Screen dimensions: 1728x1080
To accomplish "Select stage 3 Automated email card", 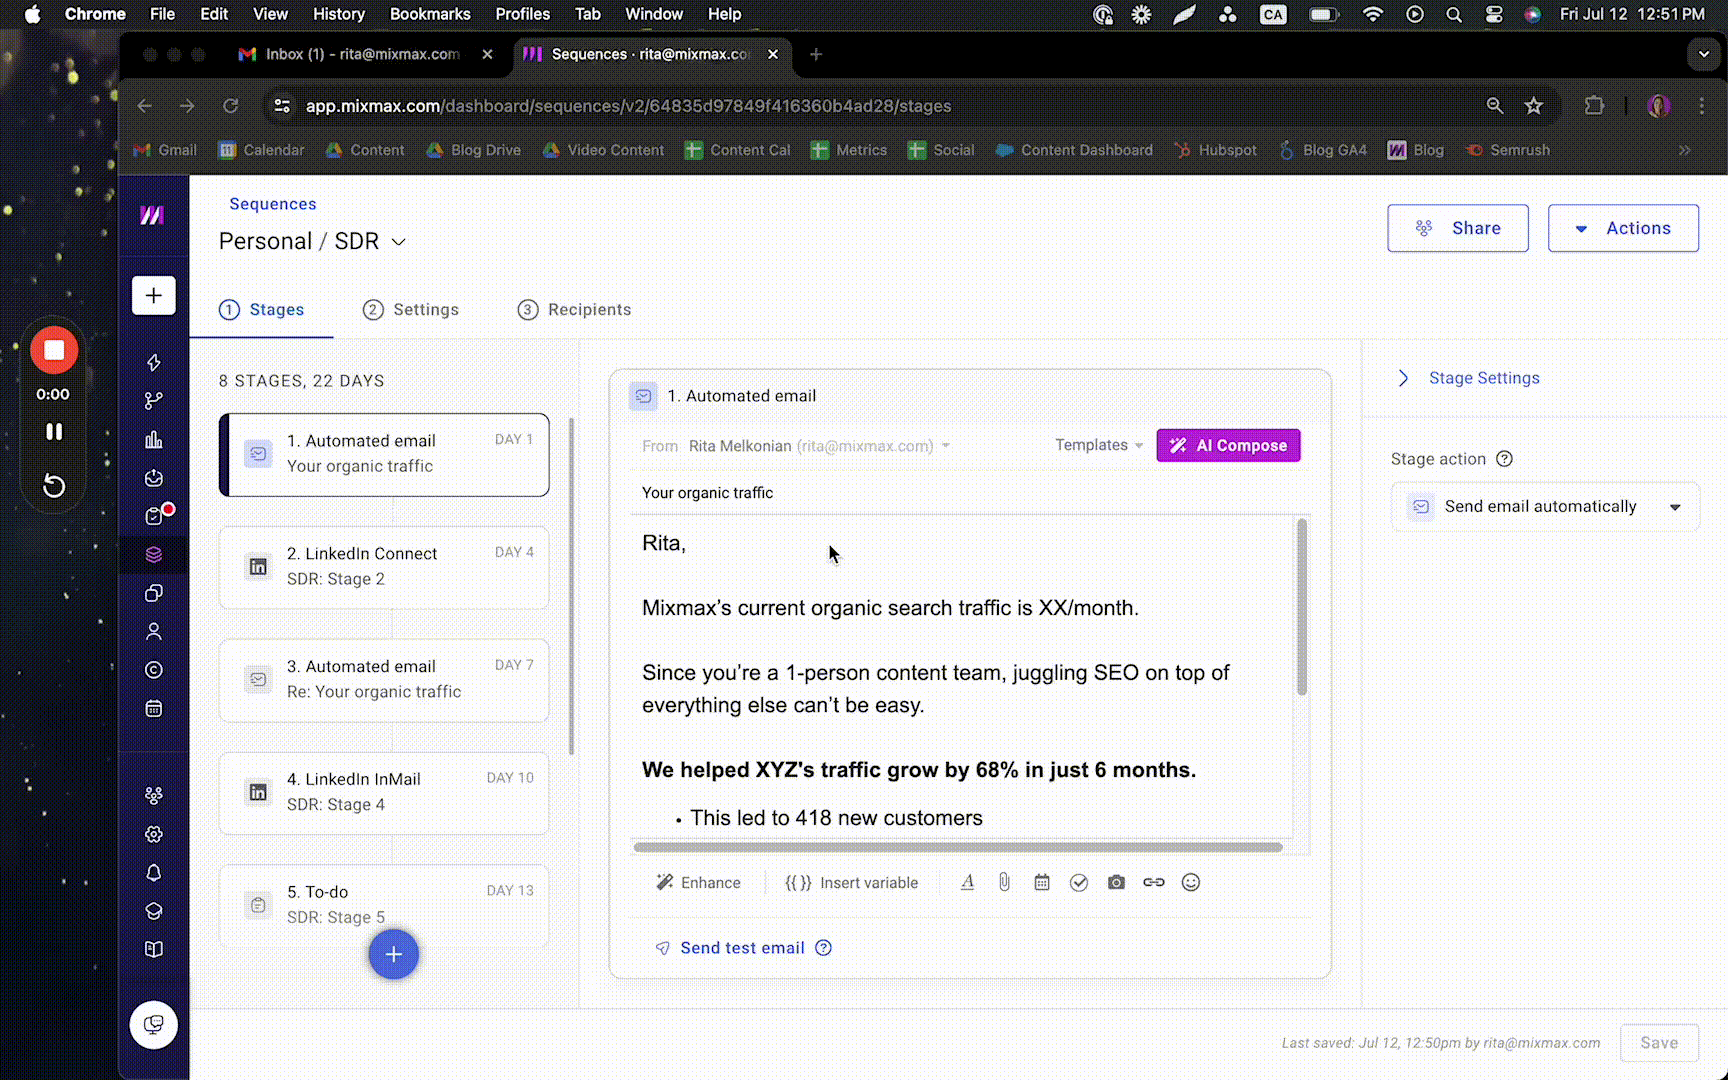I will pos(384,680).
